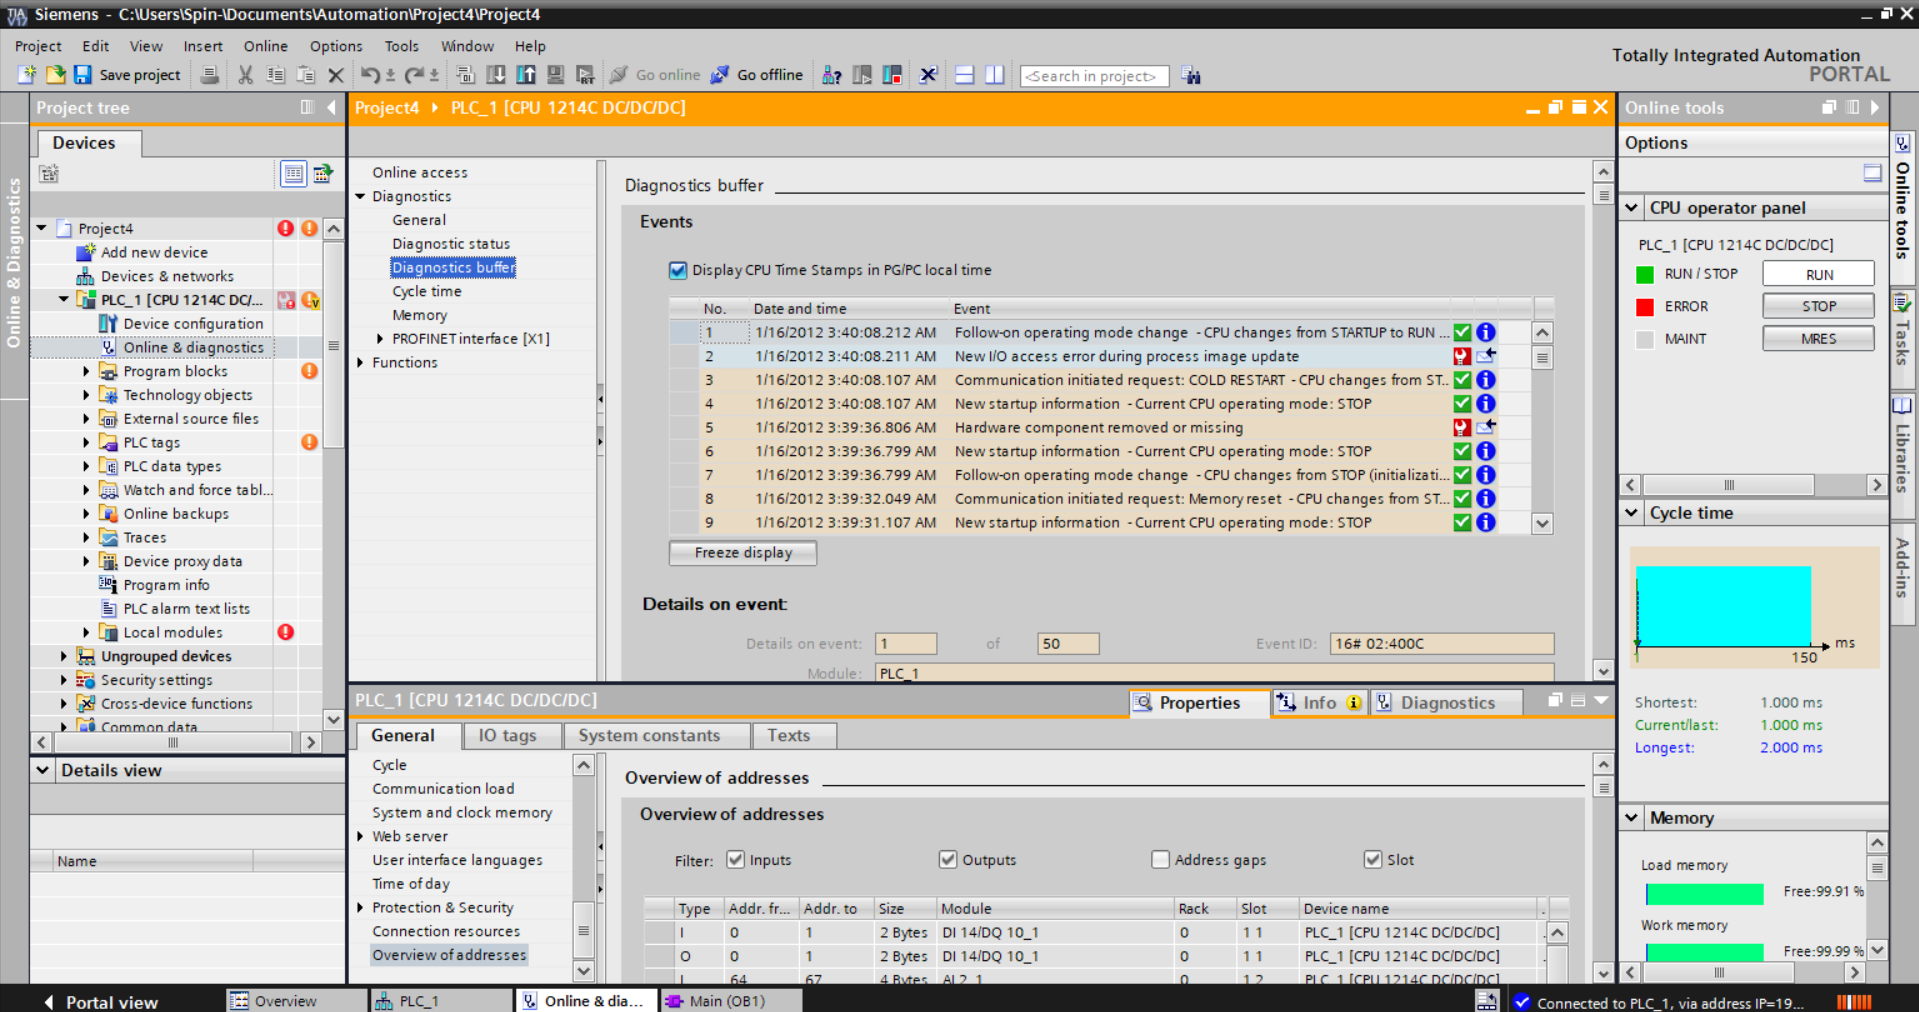Click the Print icon in toolbar
This screenshot has height=1012, width=1919.
tap(210, 75)
